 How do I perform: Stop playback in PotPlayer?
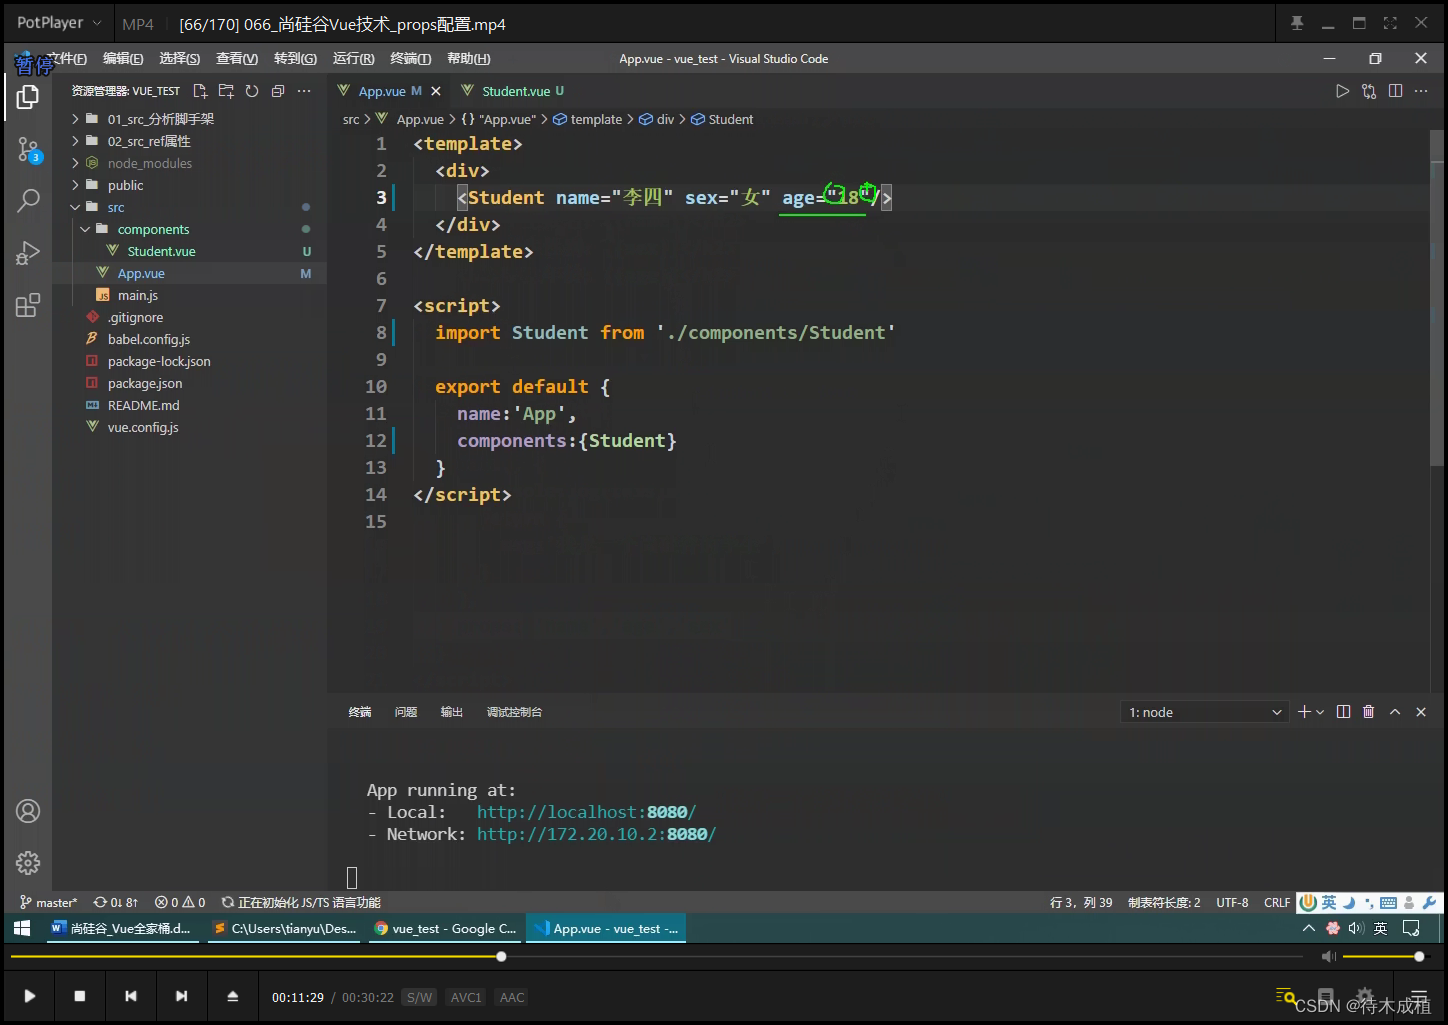pos(80,996)
